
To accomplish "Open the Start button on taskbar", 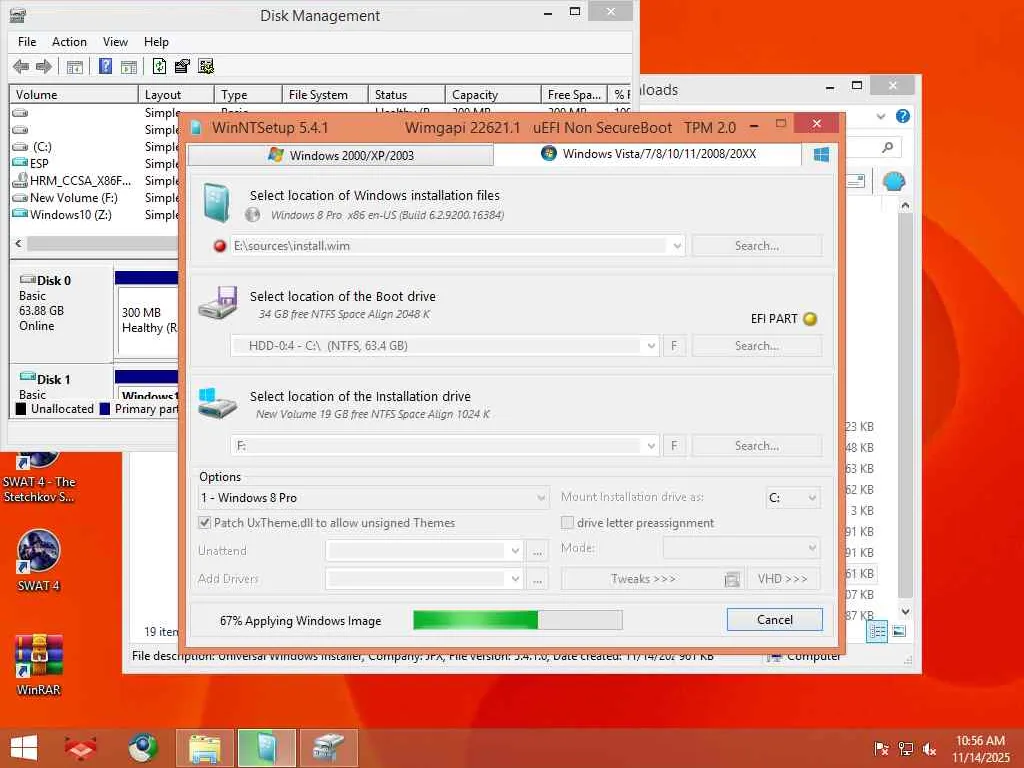I will pyautogui.click(x=24, y=748).
